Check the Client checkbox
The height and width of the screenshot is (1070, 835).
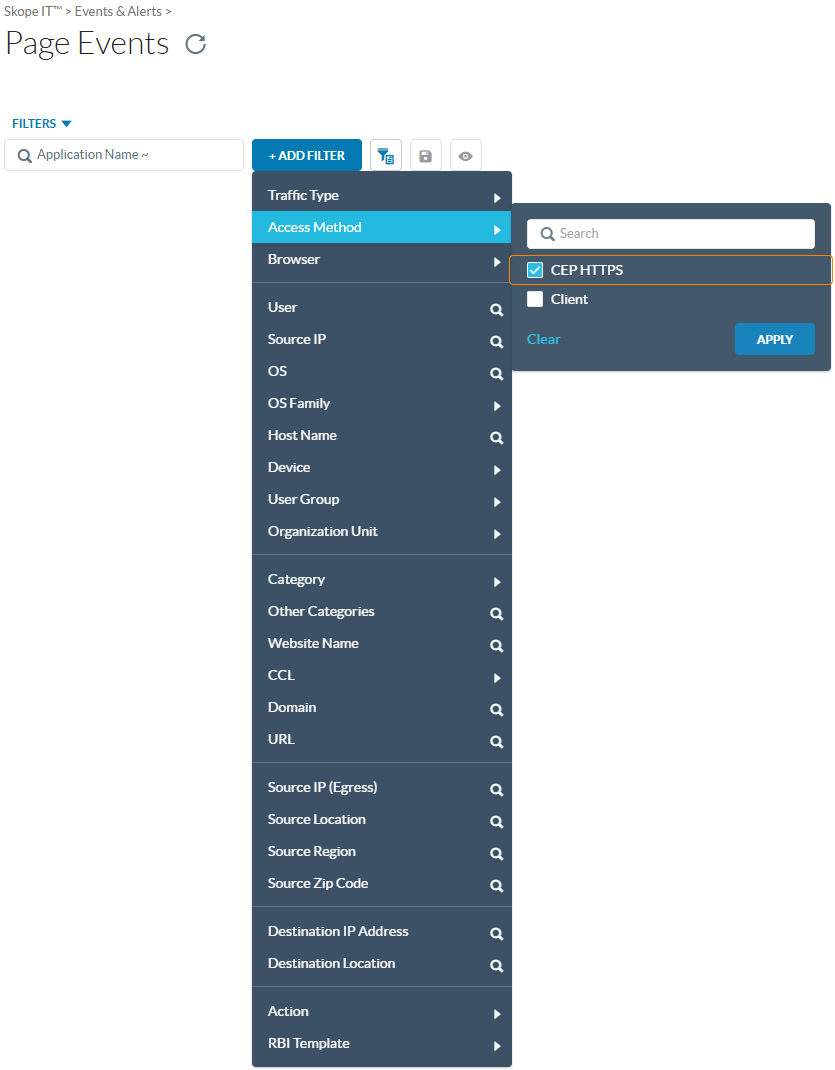(535, 299)
